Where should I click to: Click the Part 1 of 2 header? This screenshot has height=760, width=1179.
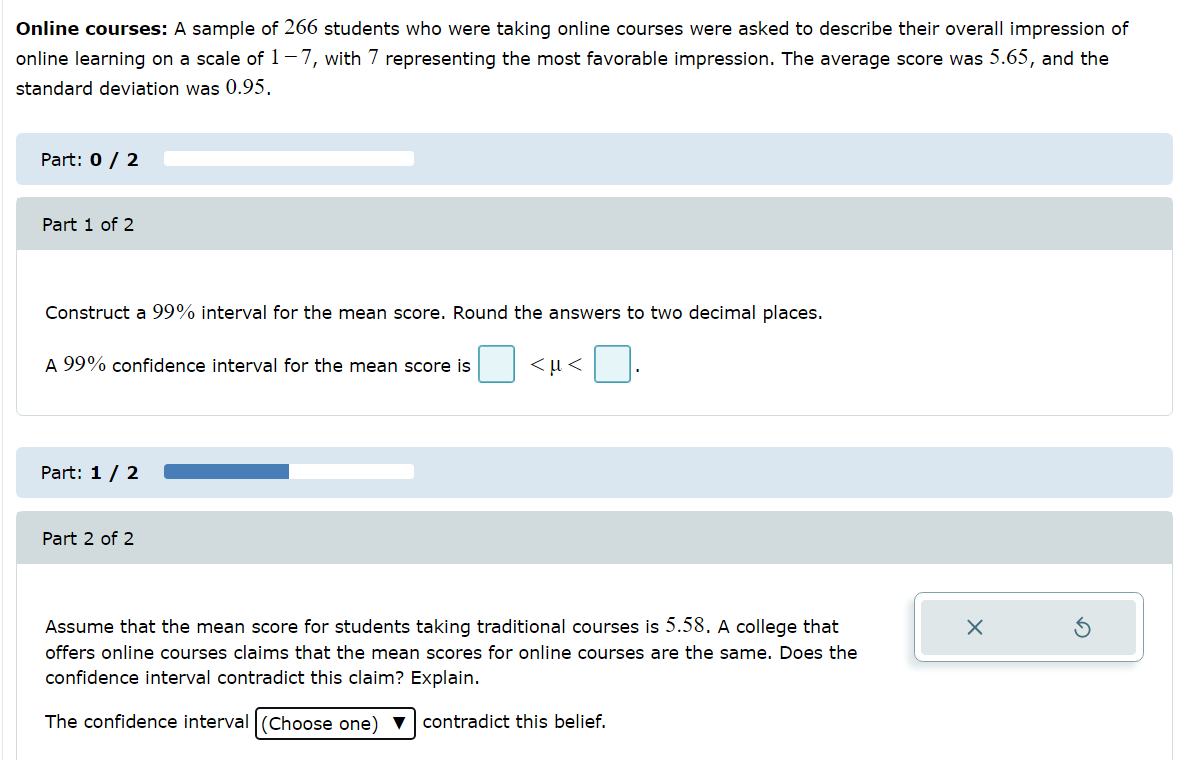(x=88, y=224)
